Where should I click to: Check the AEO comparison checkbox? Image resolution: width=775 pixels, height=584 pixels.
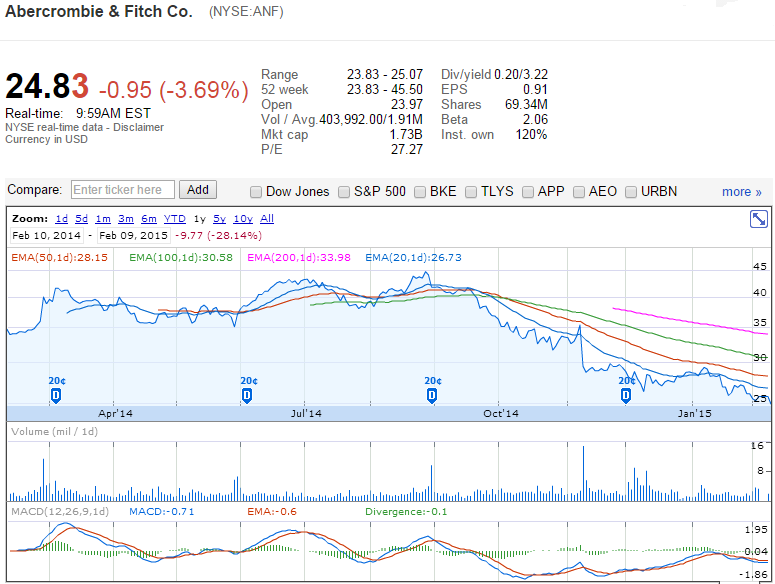pos(579,192)
